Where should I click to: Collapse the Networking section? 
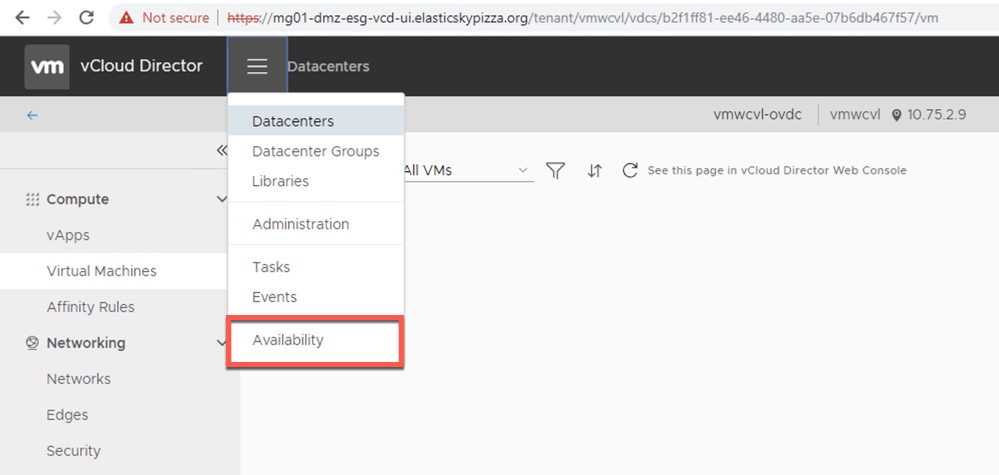coord(222,343)
